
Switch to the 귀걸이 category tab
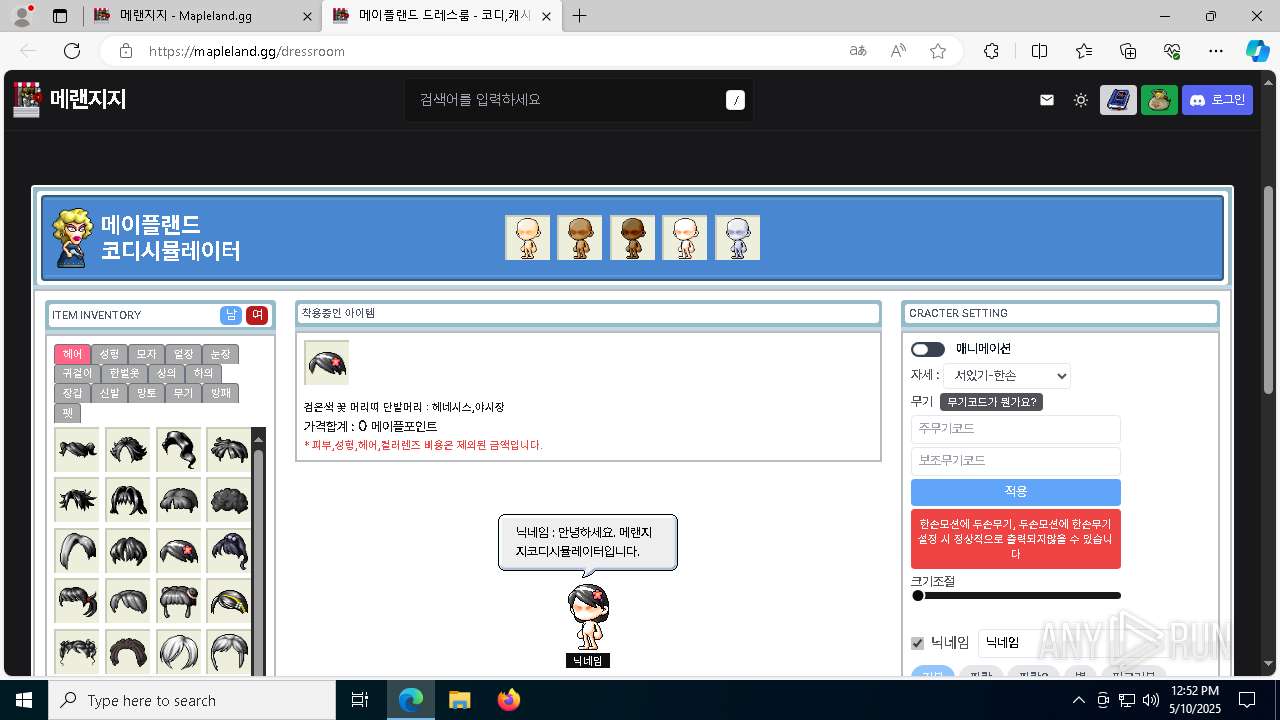[x=77, y=373]
